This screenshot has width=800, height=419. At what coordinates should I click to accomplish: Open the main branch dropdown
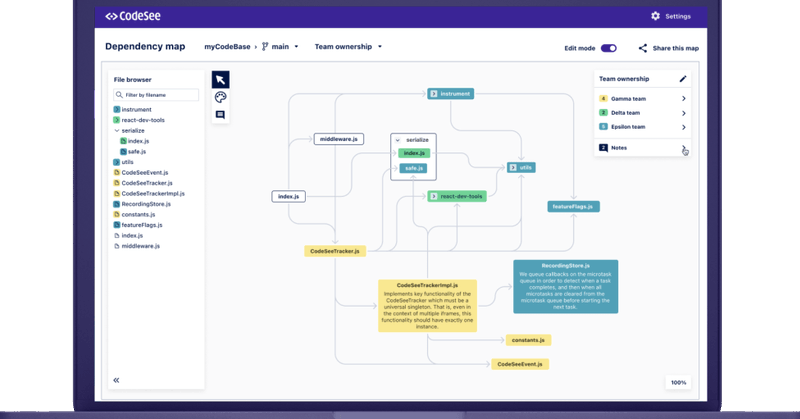point(296,46)
